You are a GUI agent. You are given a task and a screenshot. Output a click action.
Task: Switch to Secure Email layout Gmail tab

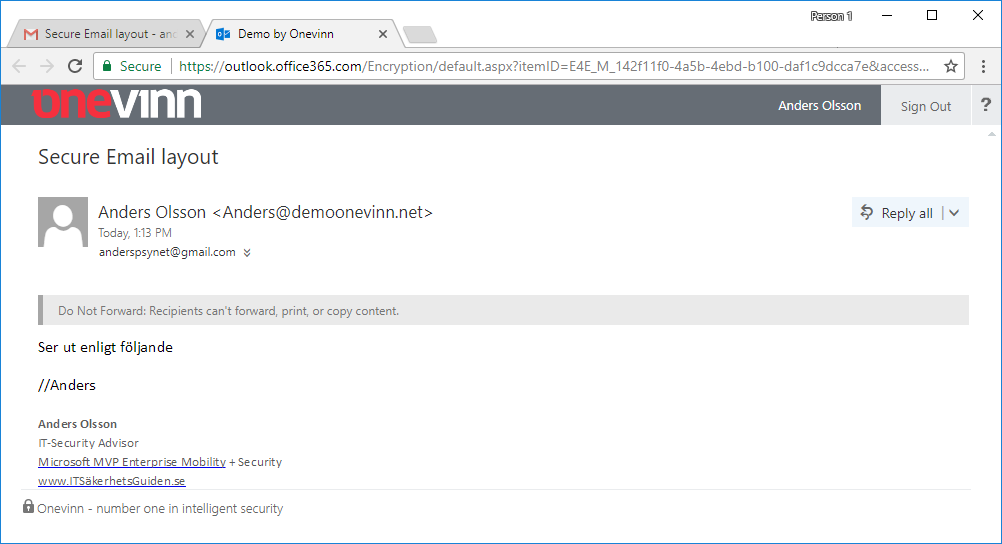pos(100,34)
